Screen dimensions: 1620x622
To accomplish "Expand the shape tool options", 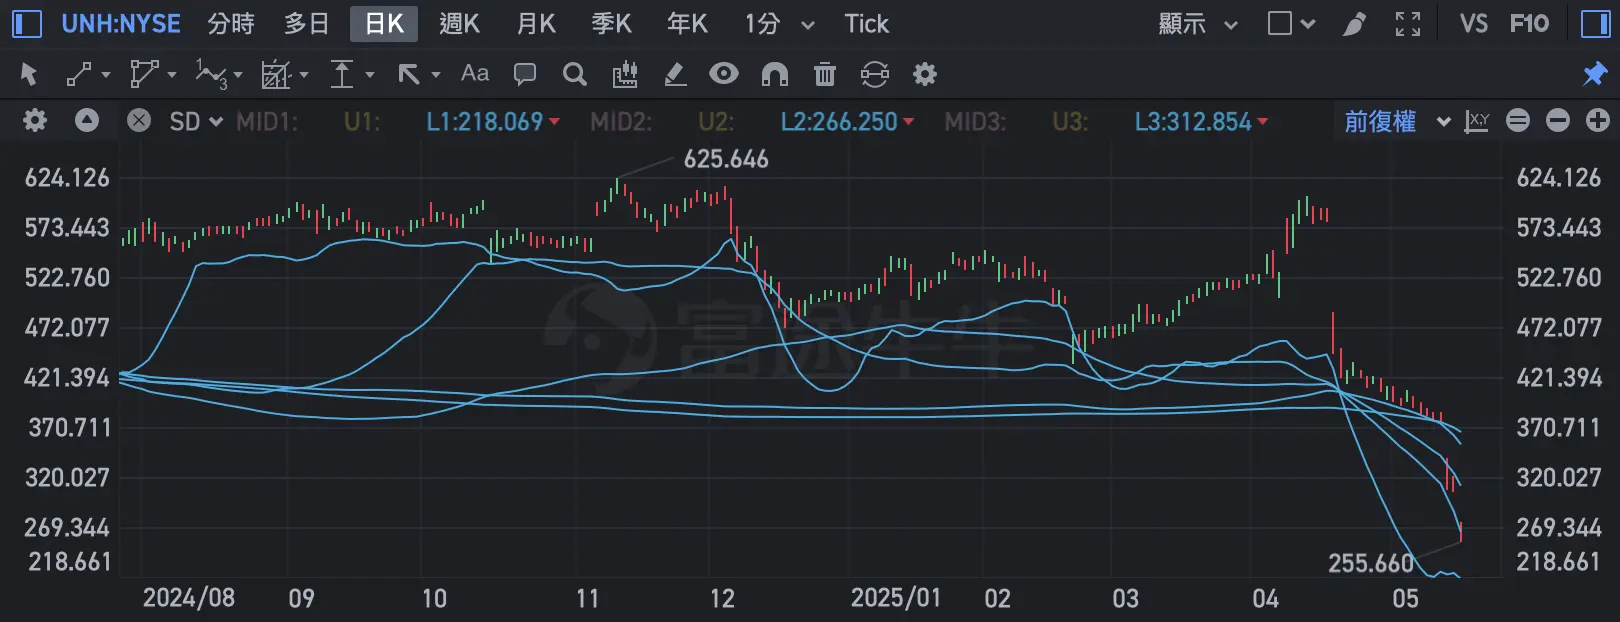I will [172, 75].
